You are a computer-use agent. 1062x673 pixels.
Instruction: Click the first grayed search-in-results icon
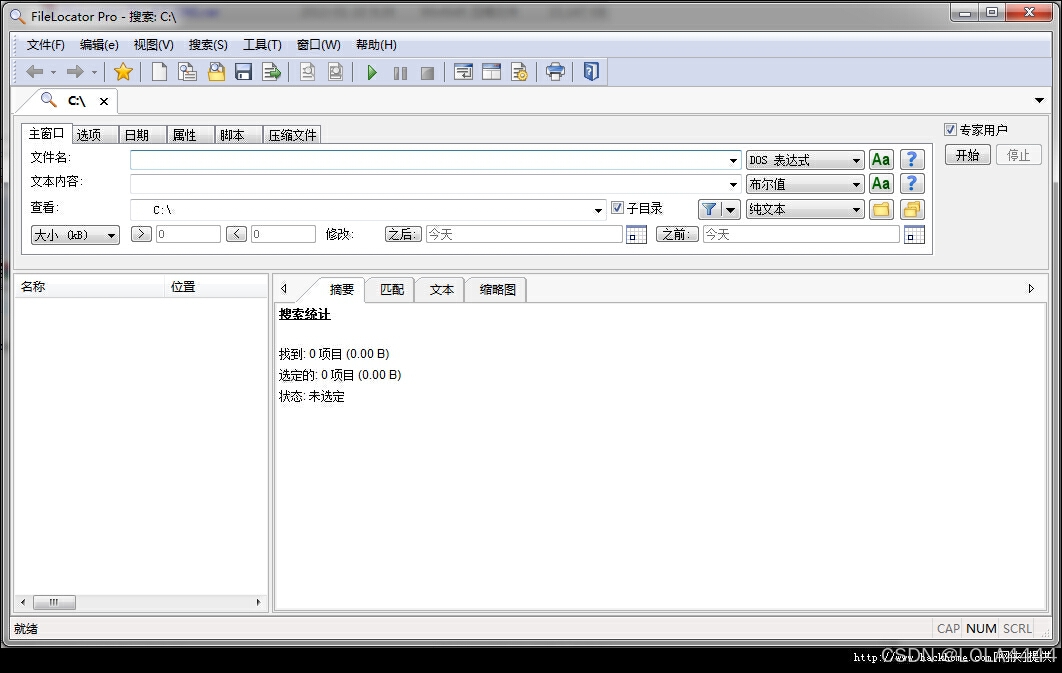coord(307,72)
